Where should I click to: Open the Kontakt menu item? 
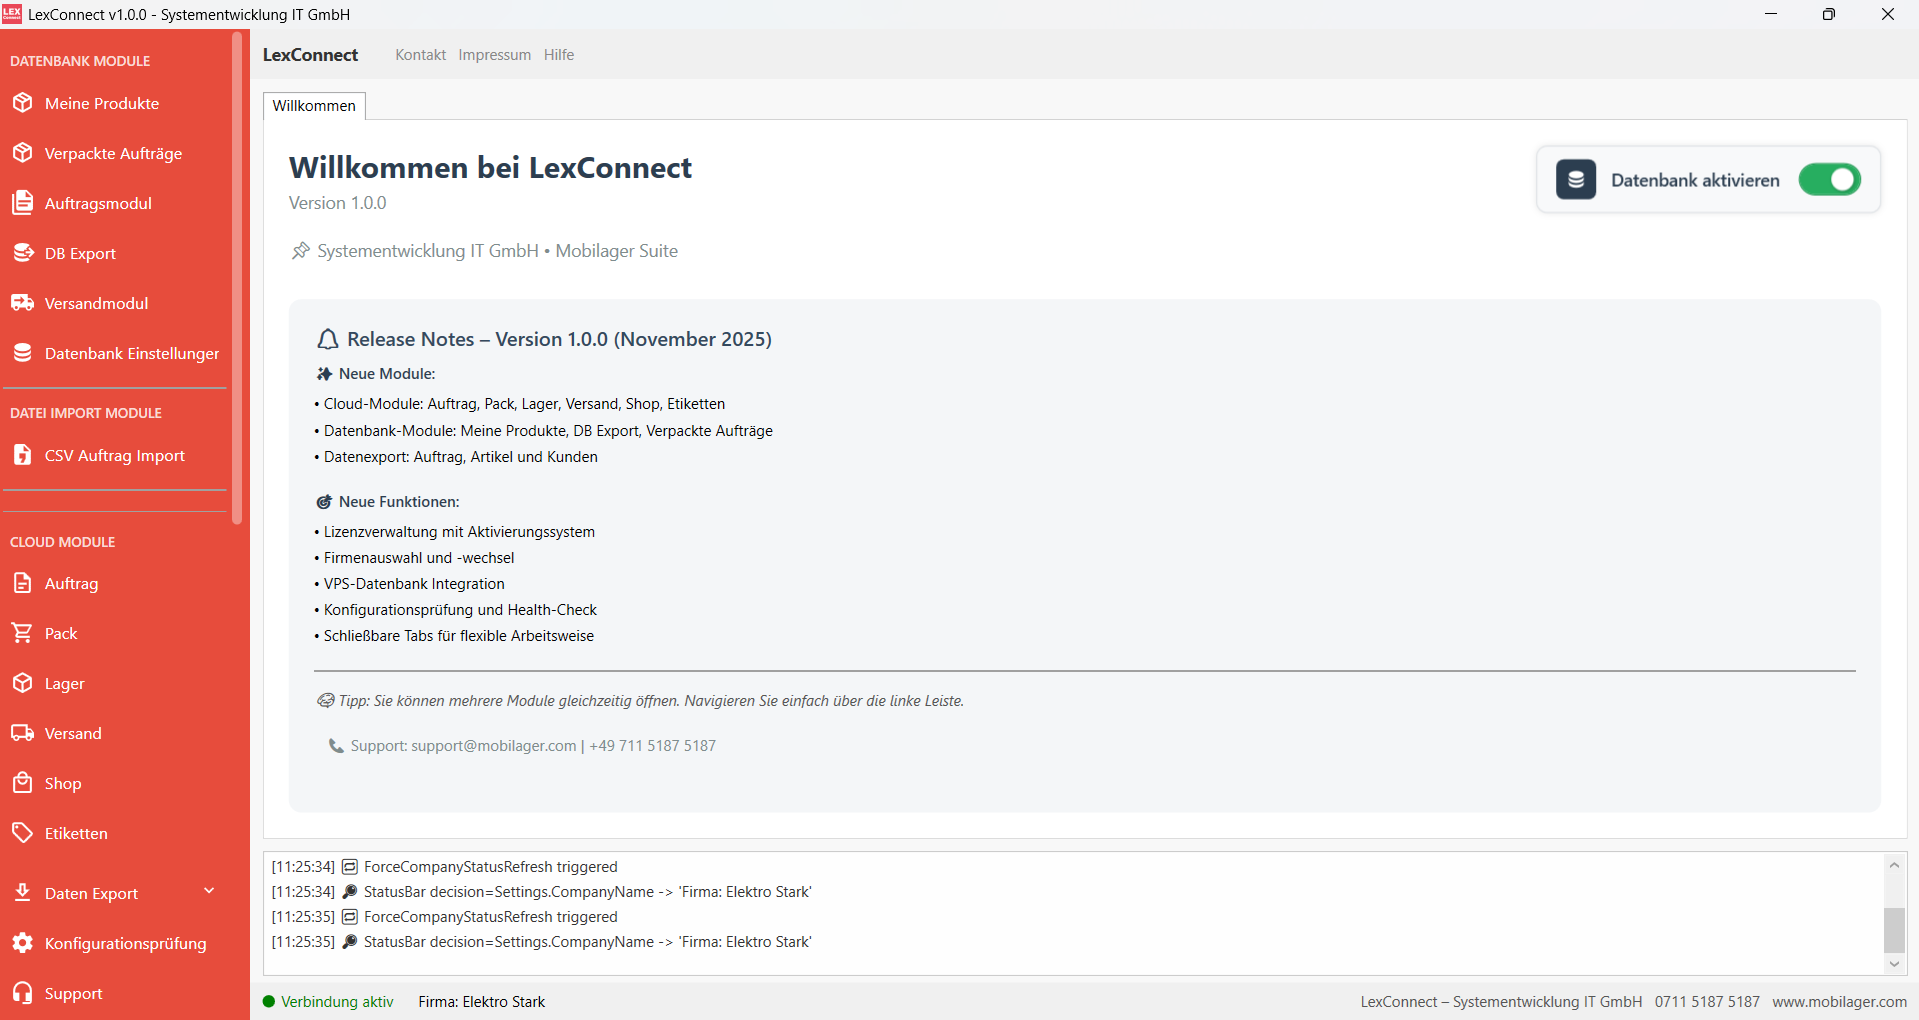point(420,55)
